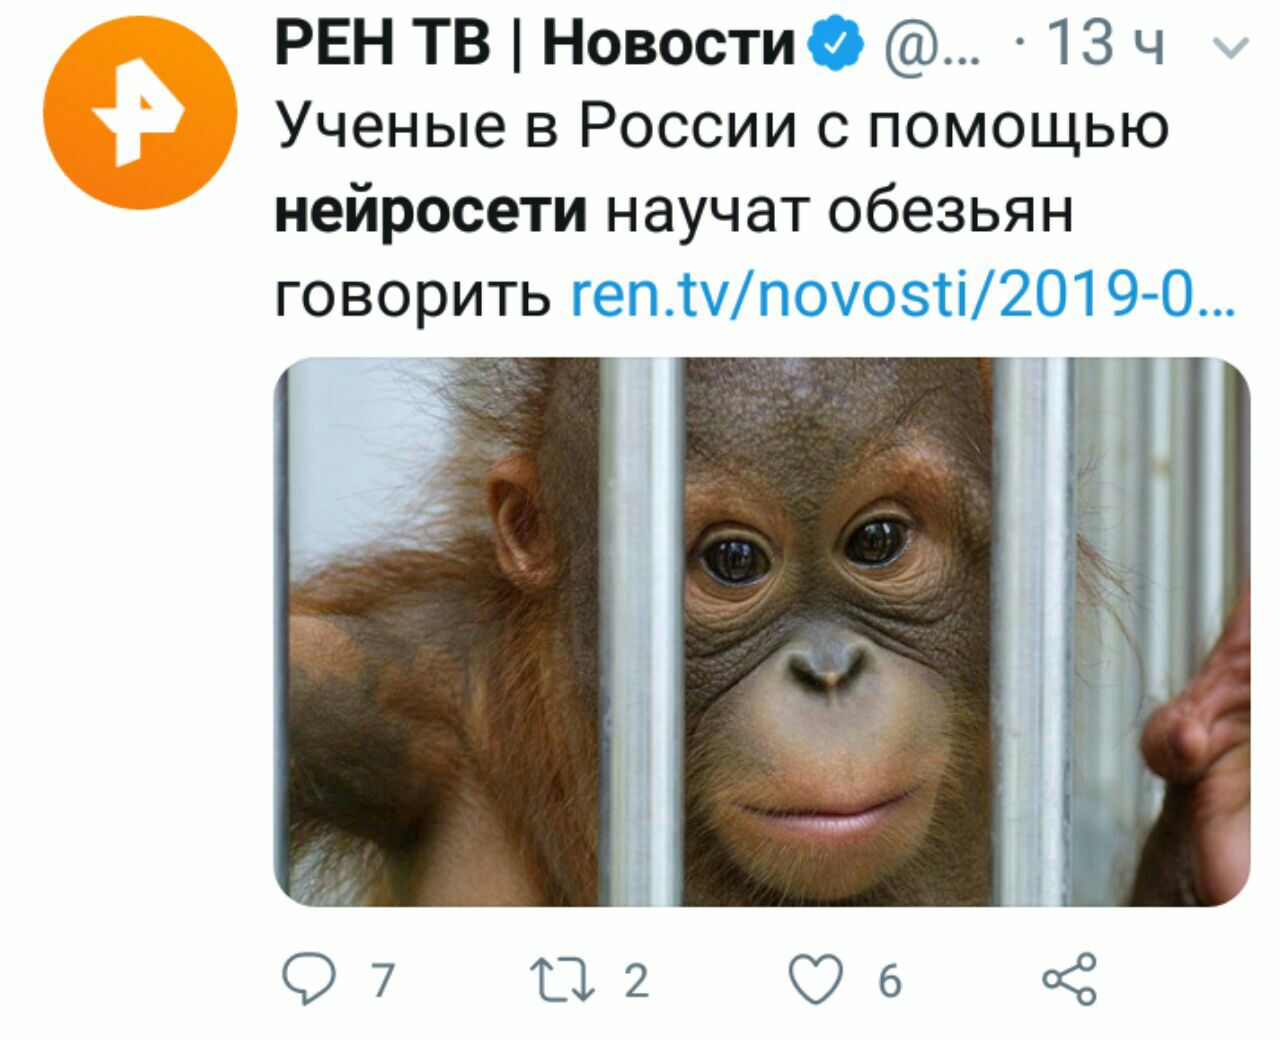The width and height of the screenshot is (1280, 1040).
Task: Click the reply count 7
Action: coord(382,980)
